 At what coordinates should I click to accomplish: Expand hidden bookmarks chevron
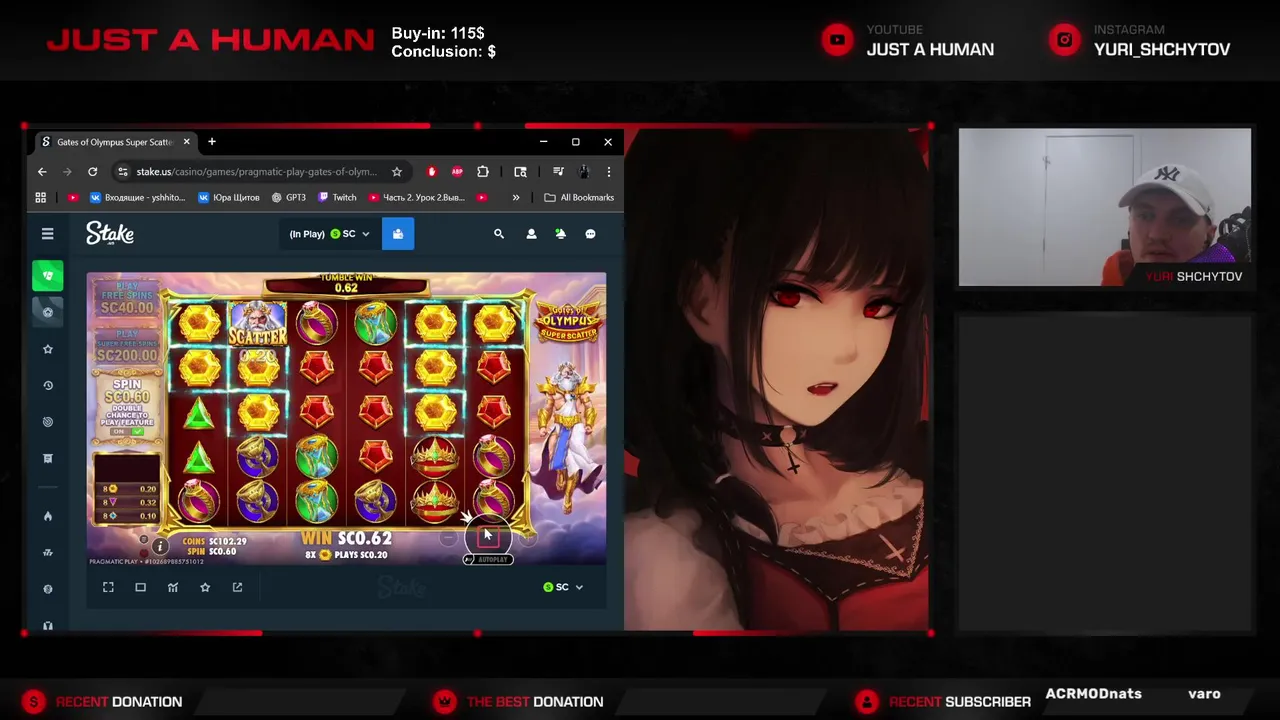516,198
